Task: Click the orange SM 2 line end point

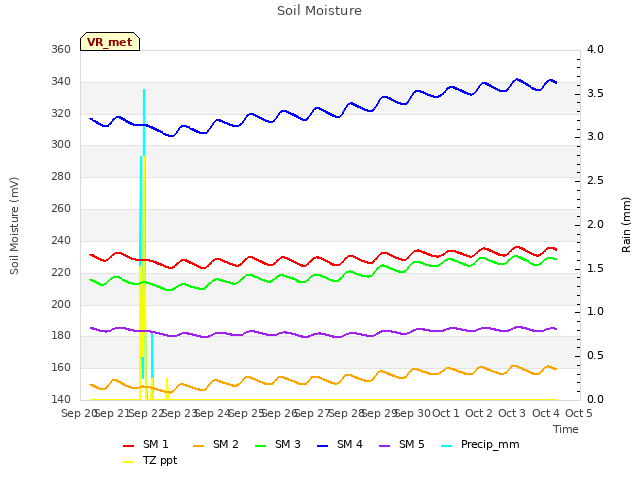Action: tap(556, 369)
